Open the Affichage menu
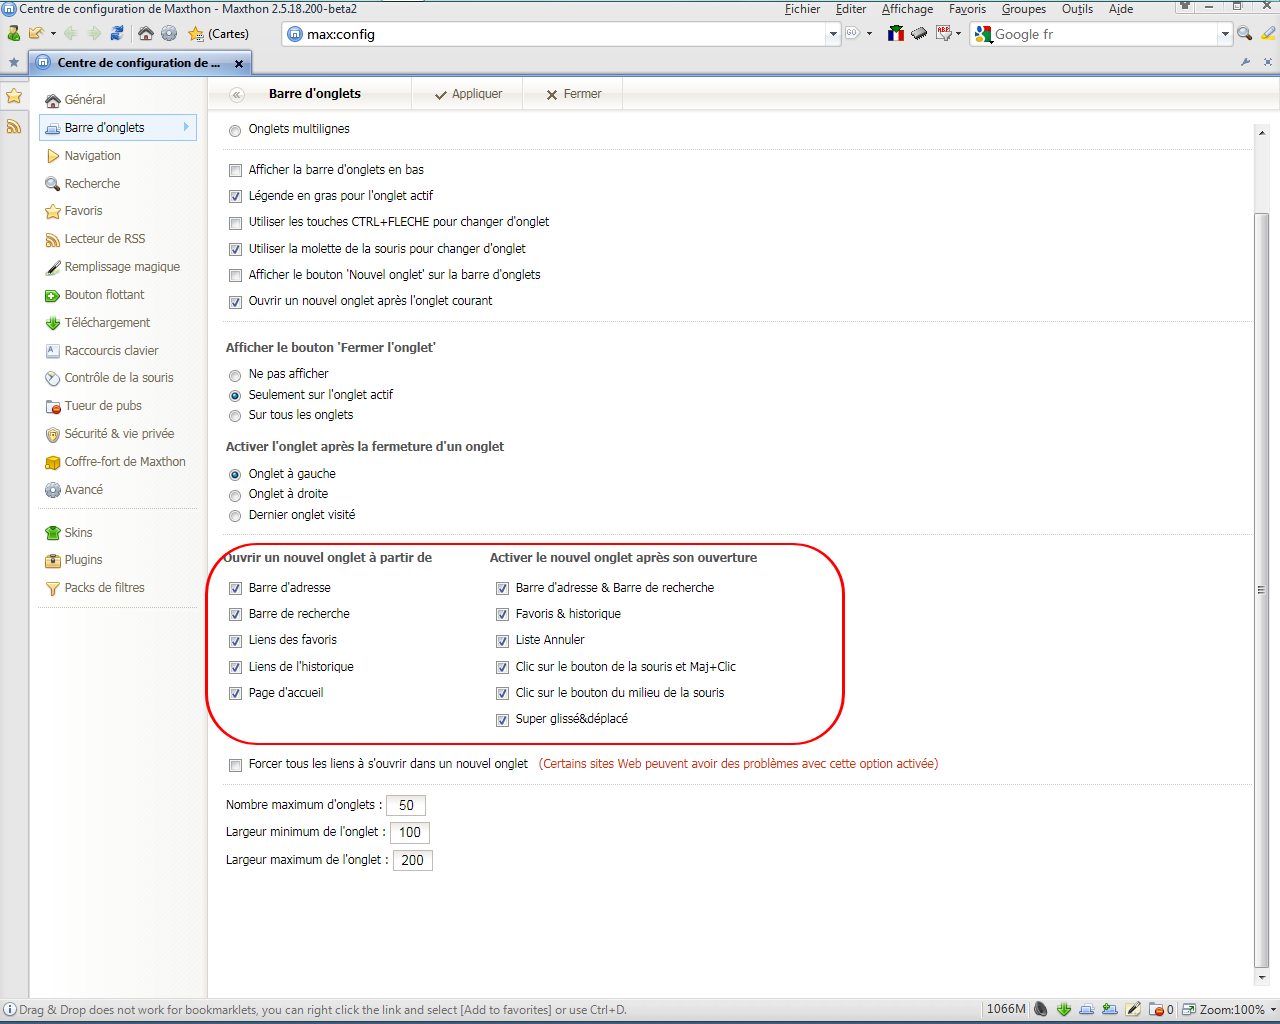1280x1024 pixels. point(907,9)
